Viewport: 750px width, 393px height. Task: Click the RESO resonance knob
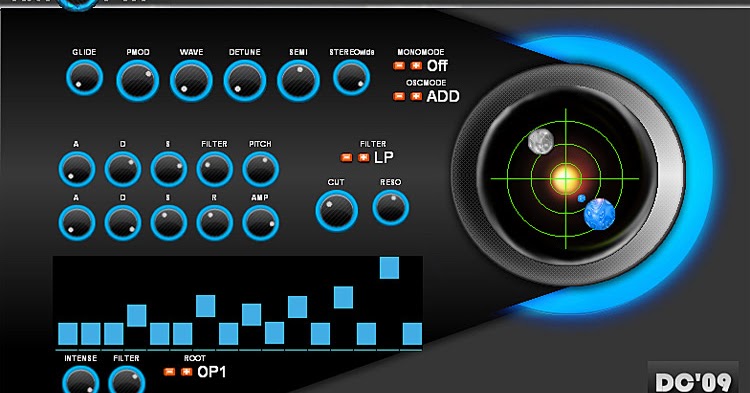391,208
